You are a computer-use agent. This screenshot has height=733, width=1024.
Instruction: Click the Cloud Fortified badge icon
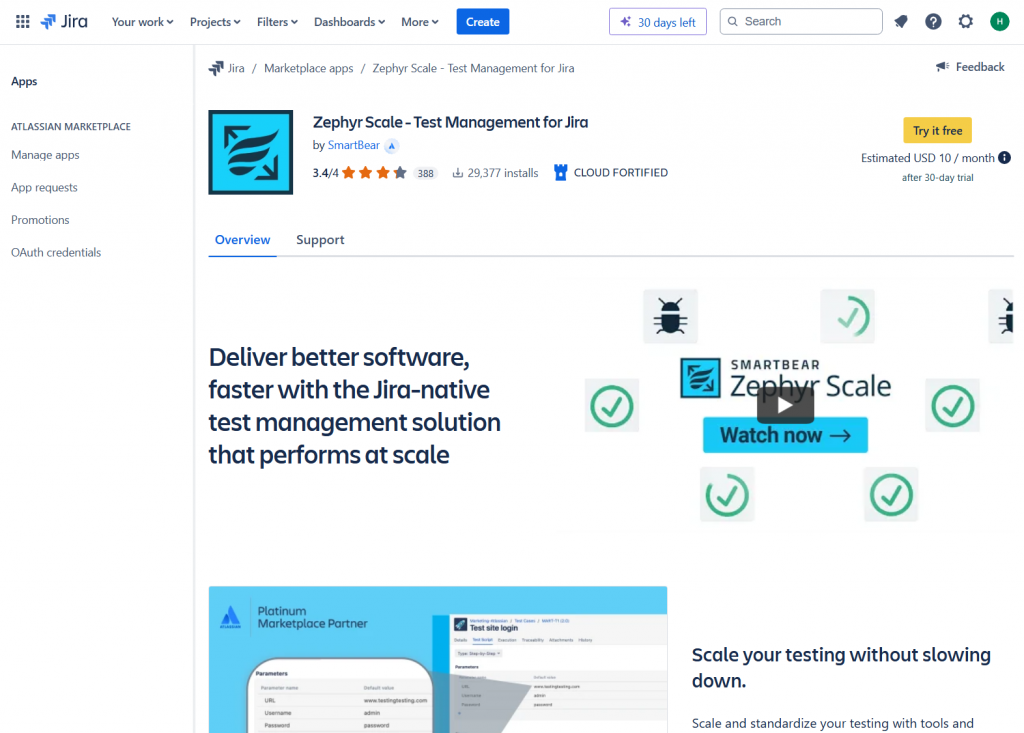tap(560, 172)
